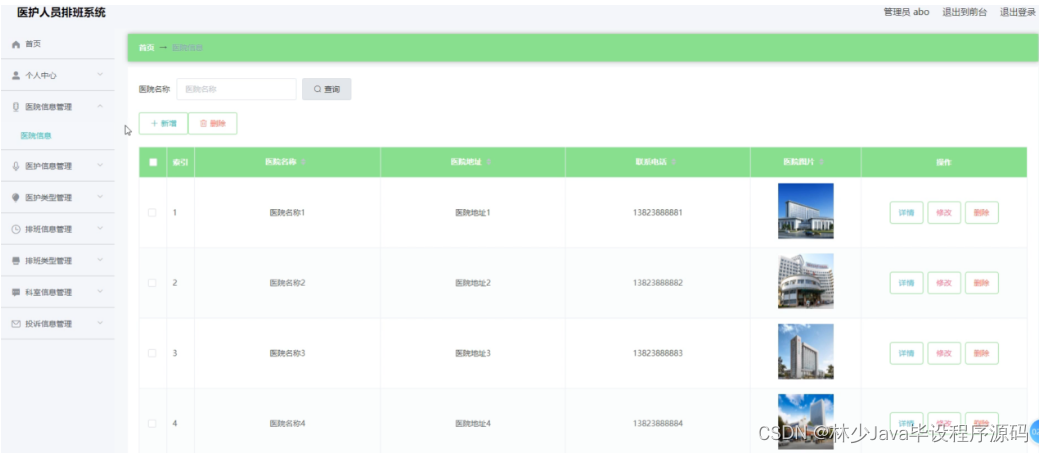Click 修改 for 医院名称2

pyautogui.click(x=944, y=283)
